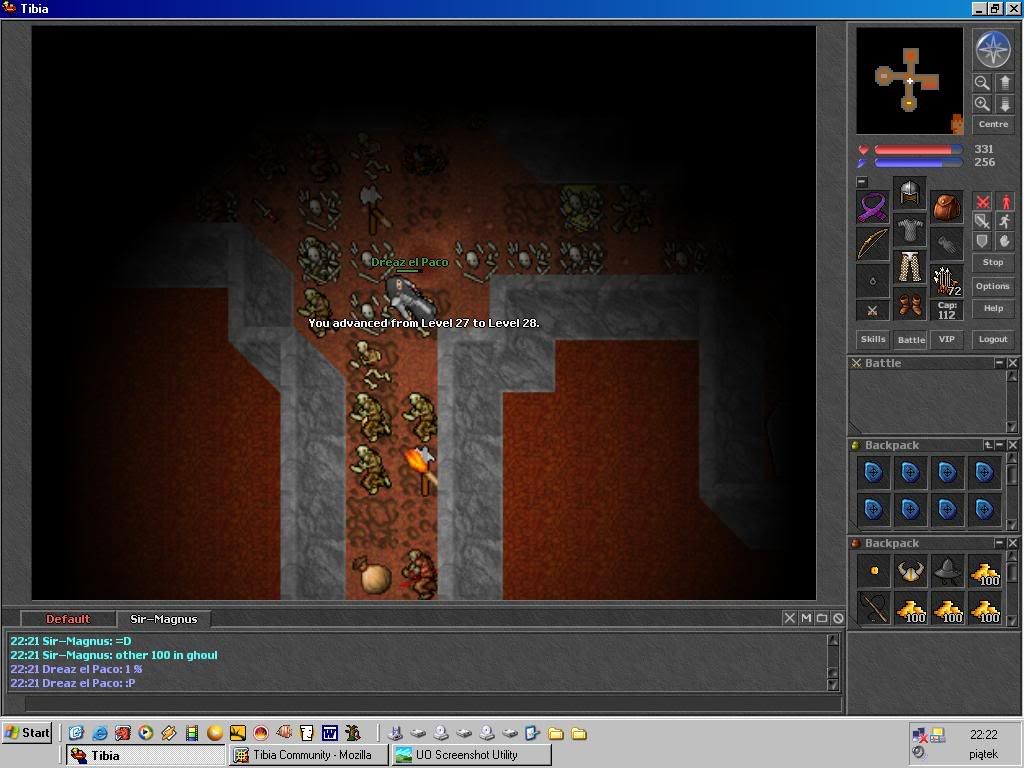
Task: Open the Help button
Action: (993, 308)
